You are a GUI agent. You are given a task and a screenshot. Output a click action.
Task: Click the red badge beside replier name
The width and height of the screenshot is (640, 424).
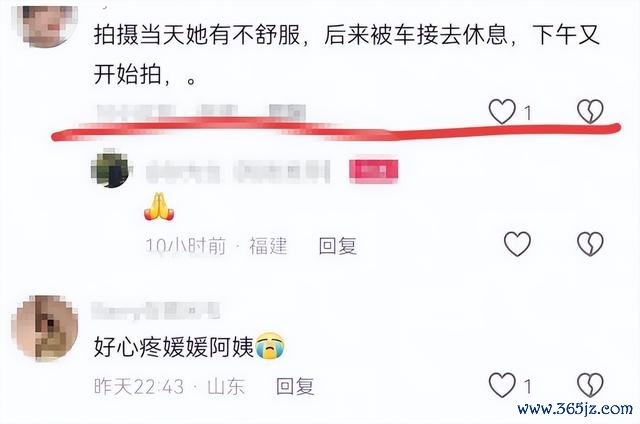click(x=373, y=171)
